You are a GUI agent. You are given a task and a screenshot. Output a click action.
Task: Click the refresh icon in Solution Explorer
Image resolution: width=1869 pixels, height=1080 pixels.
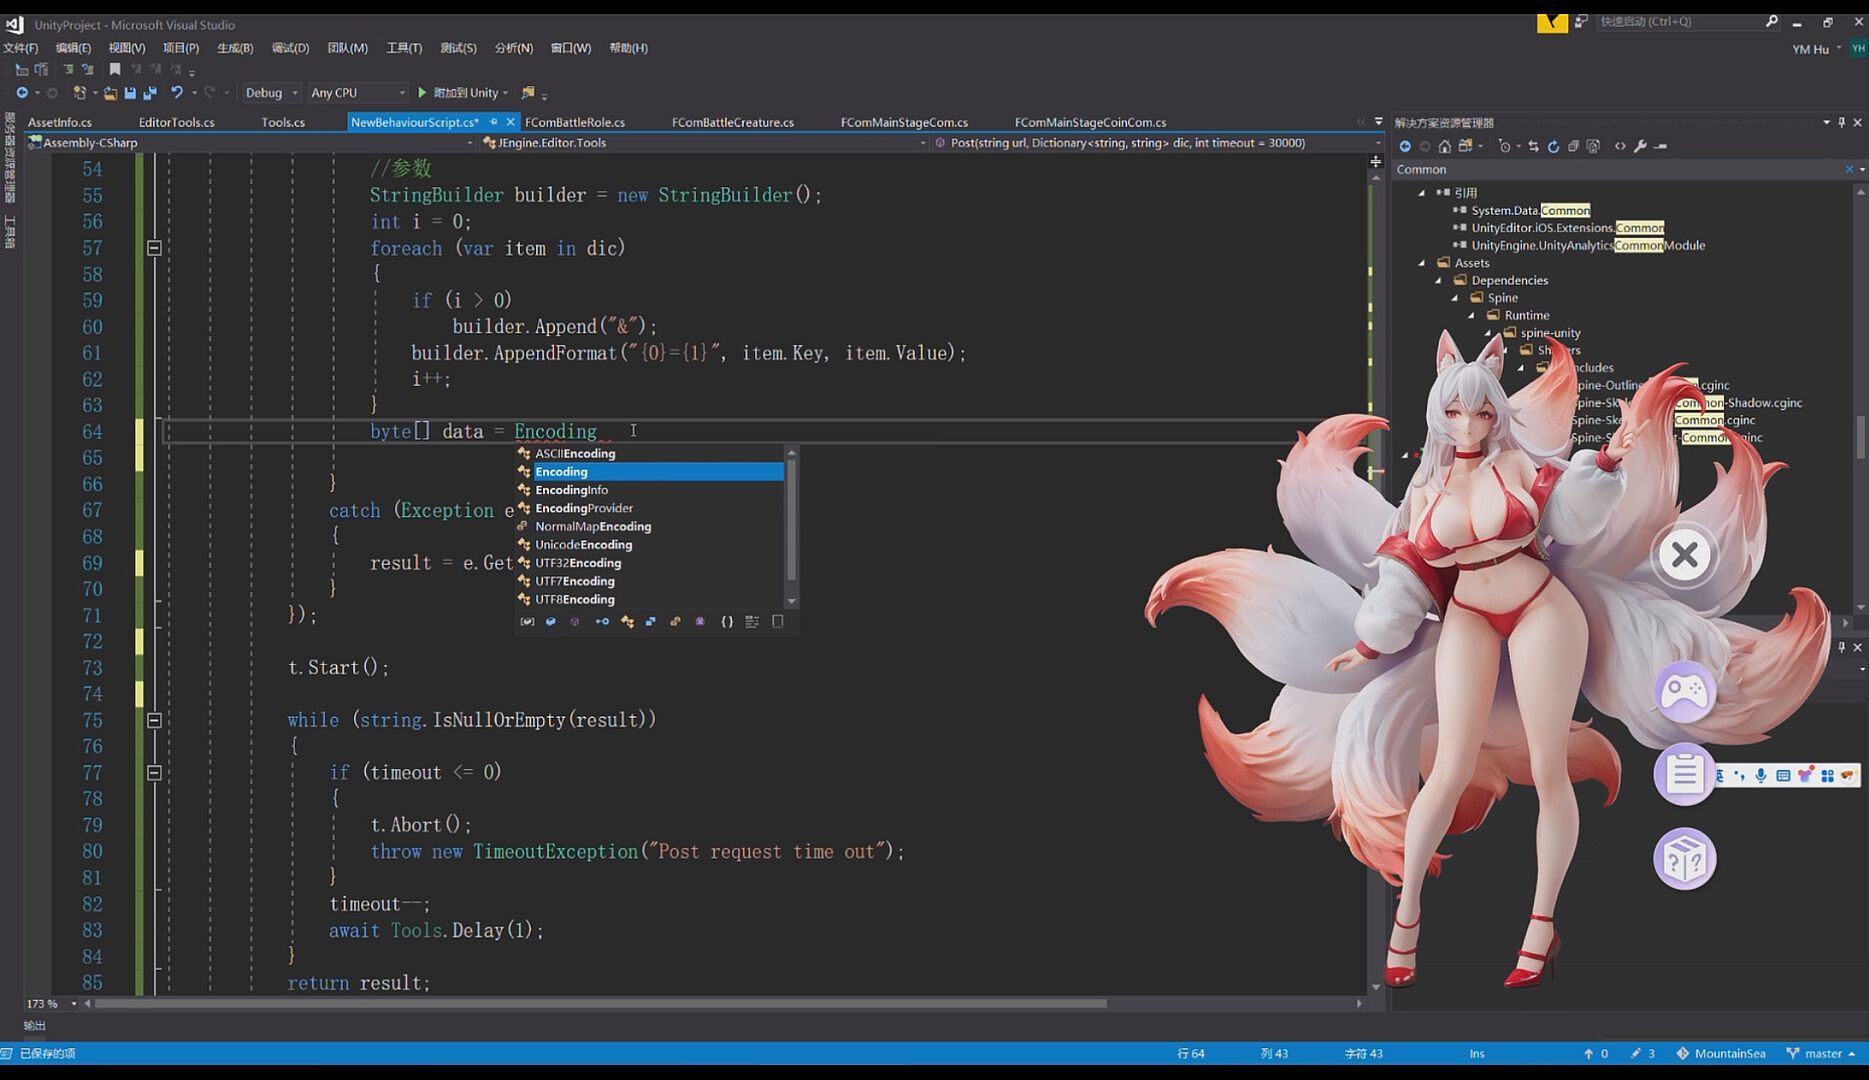pyautogui.click(x=1553, y=146)
